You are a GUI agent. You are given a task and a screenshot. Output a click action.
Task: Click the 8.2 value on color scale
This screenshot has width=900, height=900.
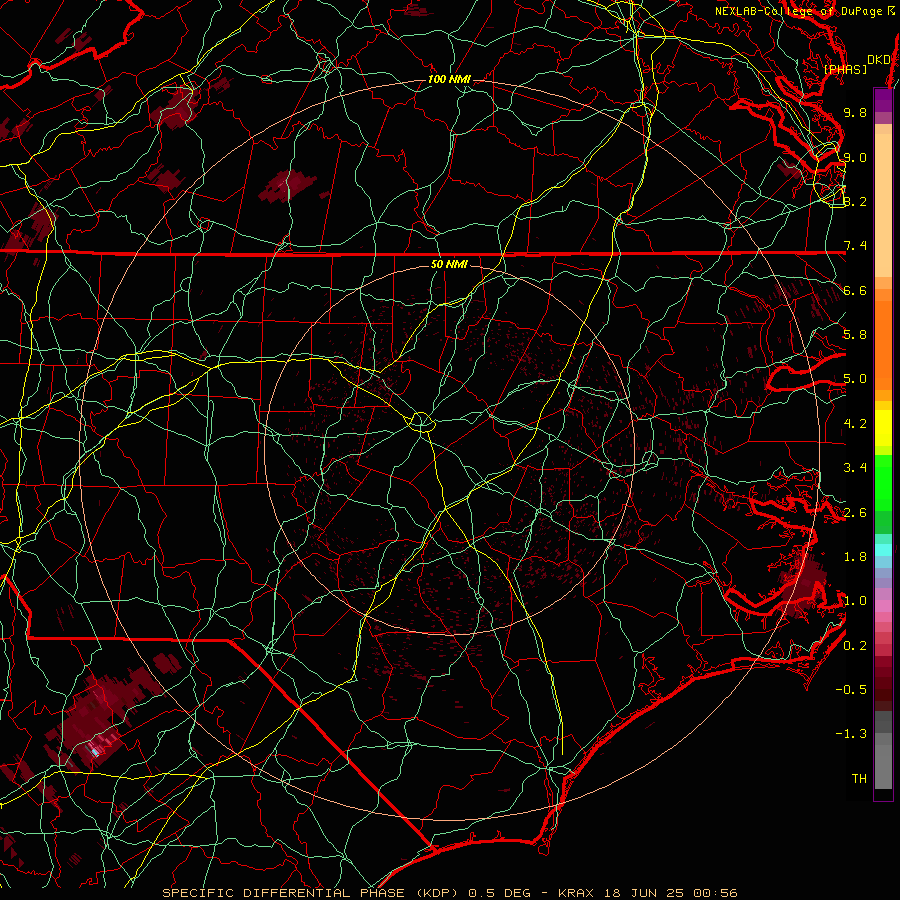tap(855, 202)
